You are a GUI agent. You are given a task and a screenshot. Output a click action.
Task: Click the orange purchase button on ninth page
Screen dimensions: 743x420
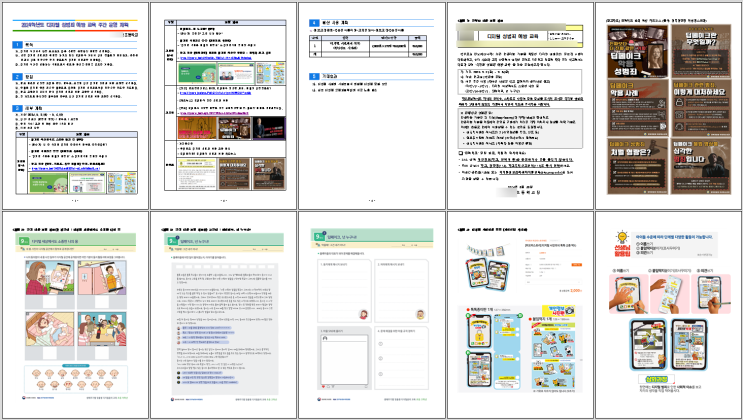point(576,265)
